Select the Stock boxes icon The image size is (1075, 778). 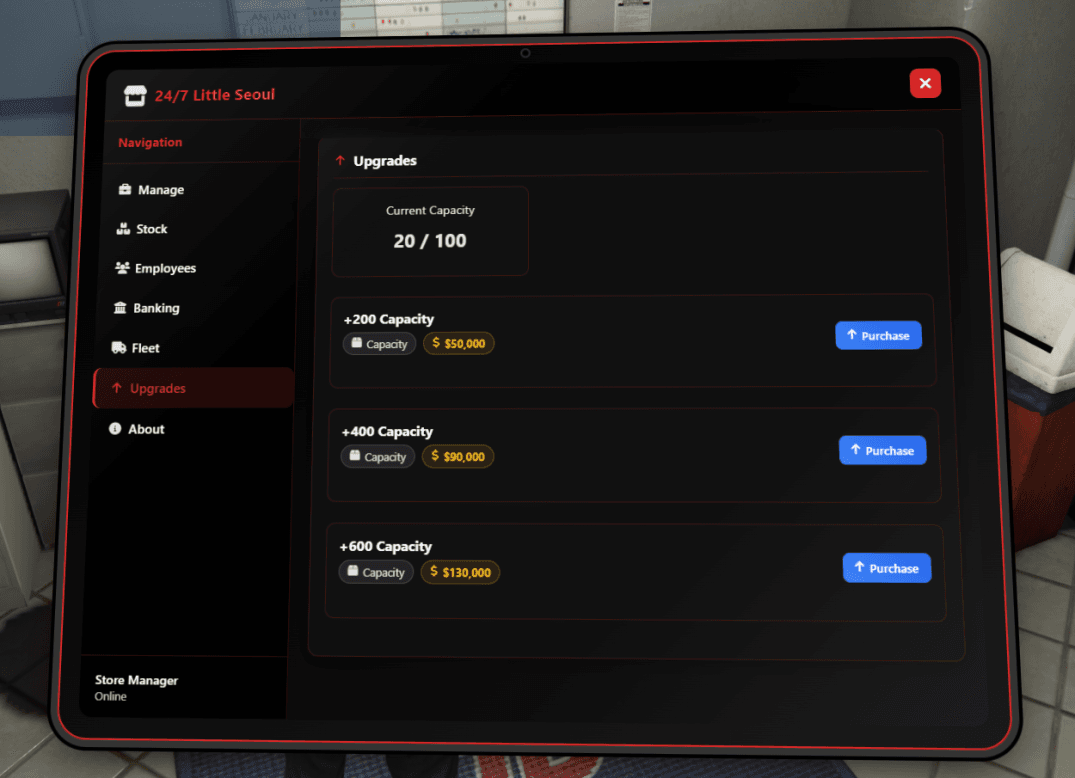pyautogui.click(x=122, y=228)
